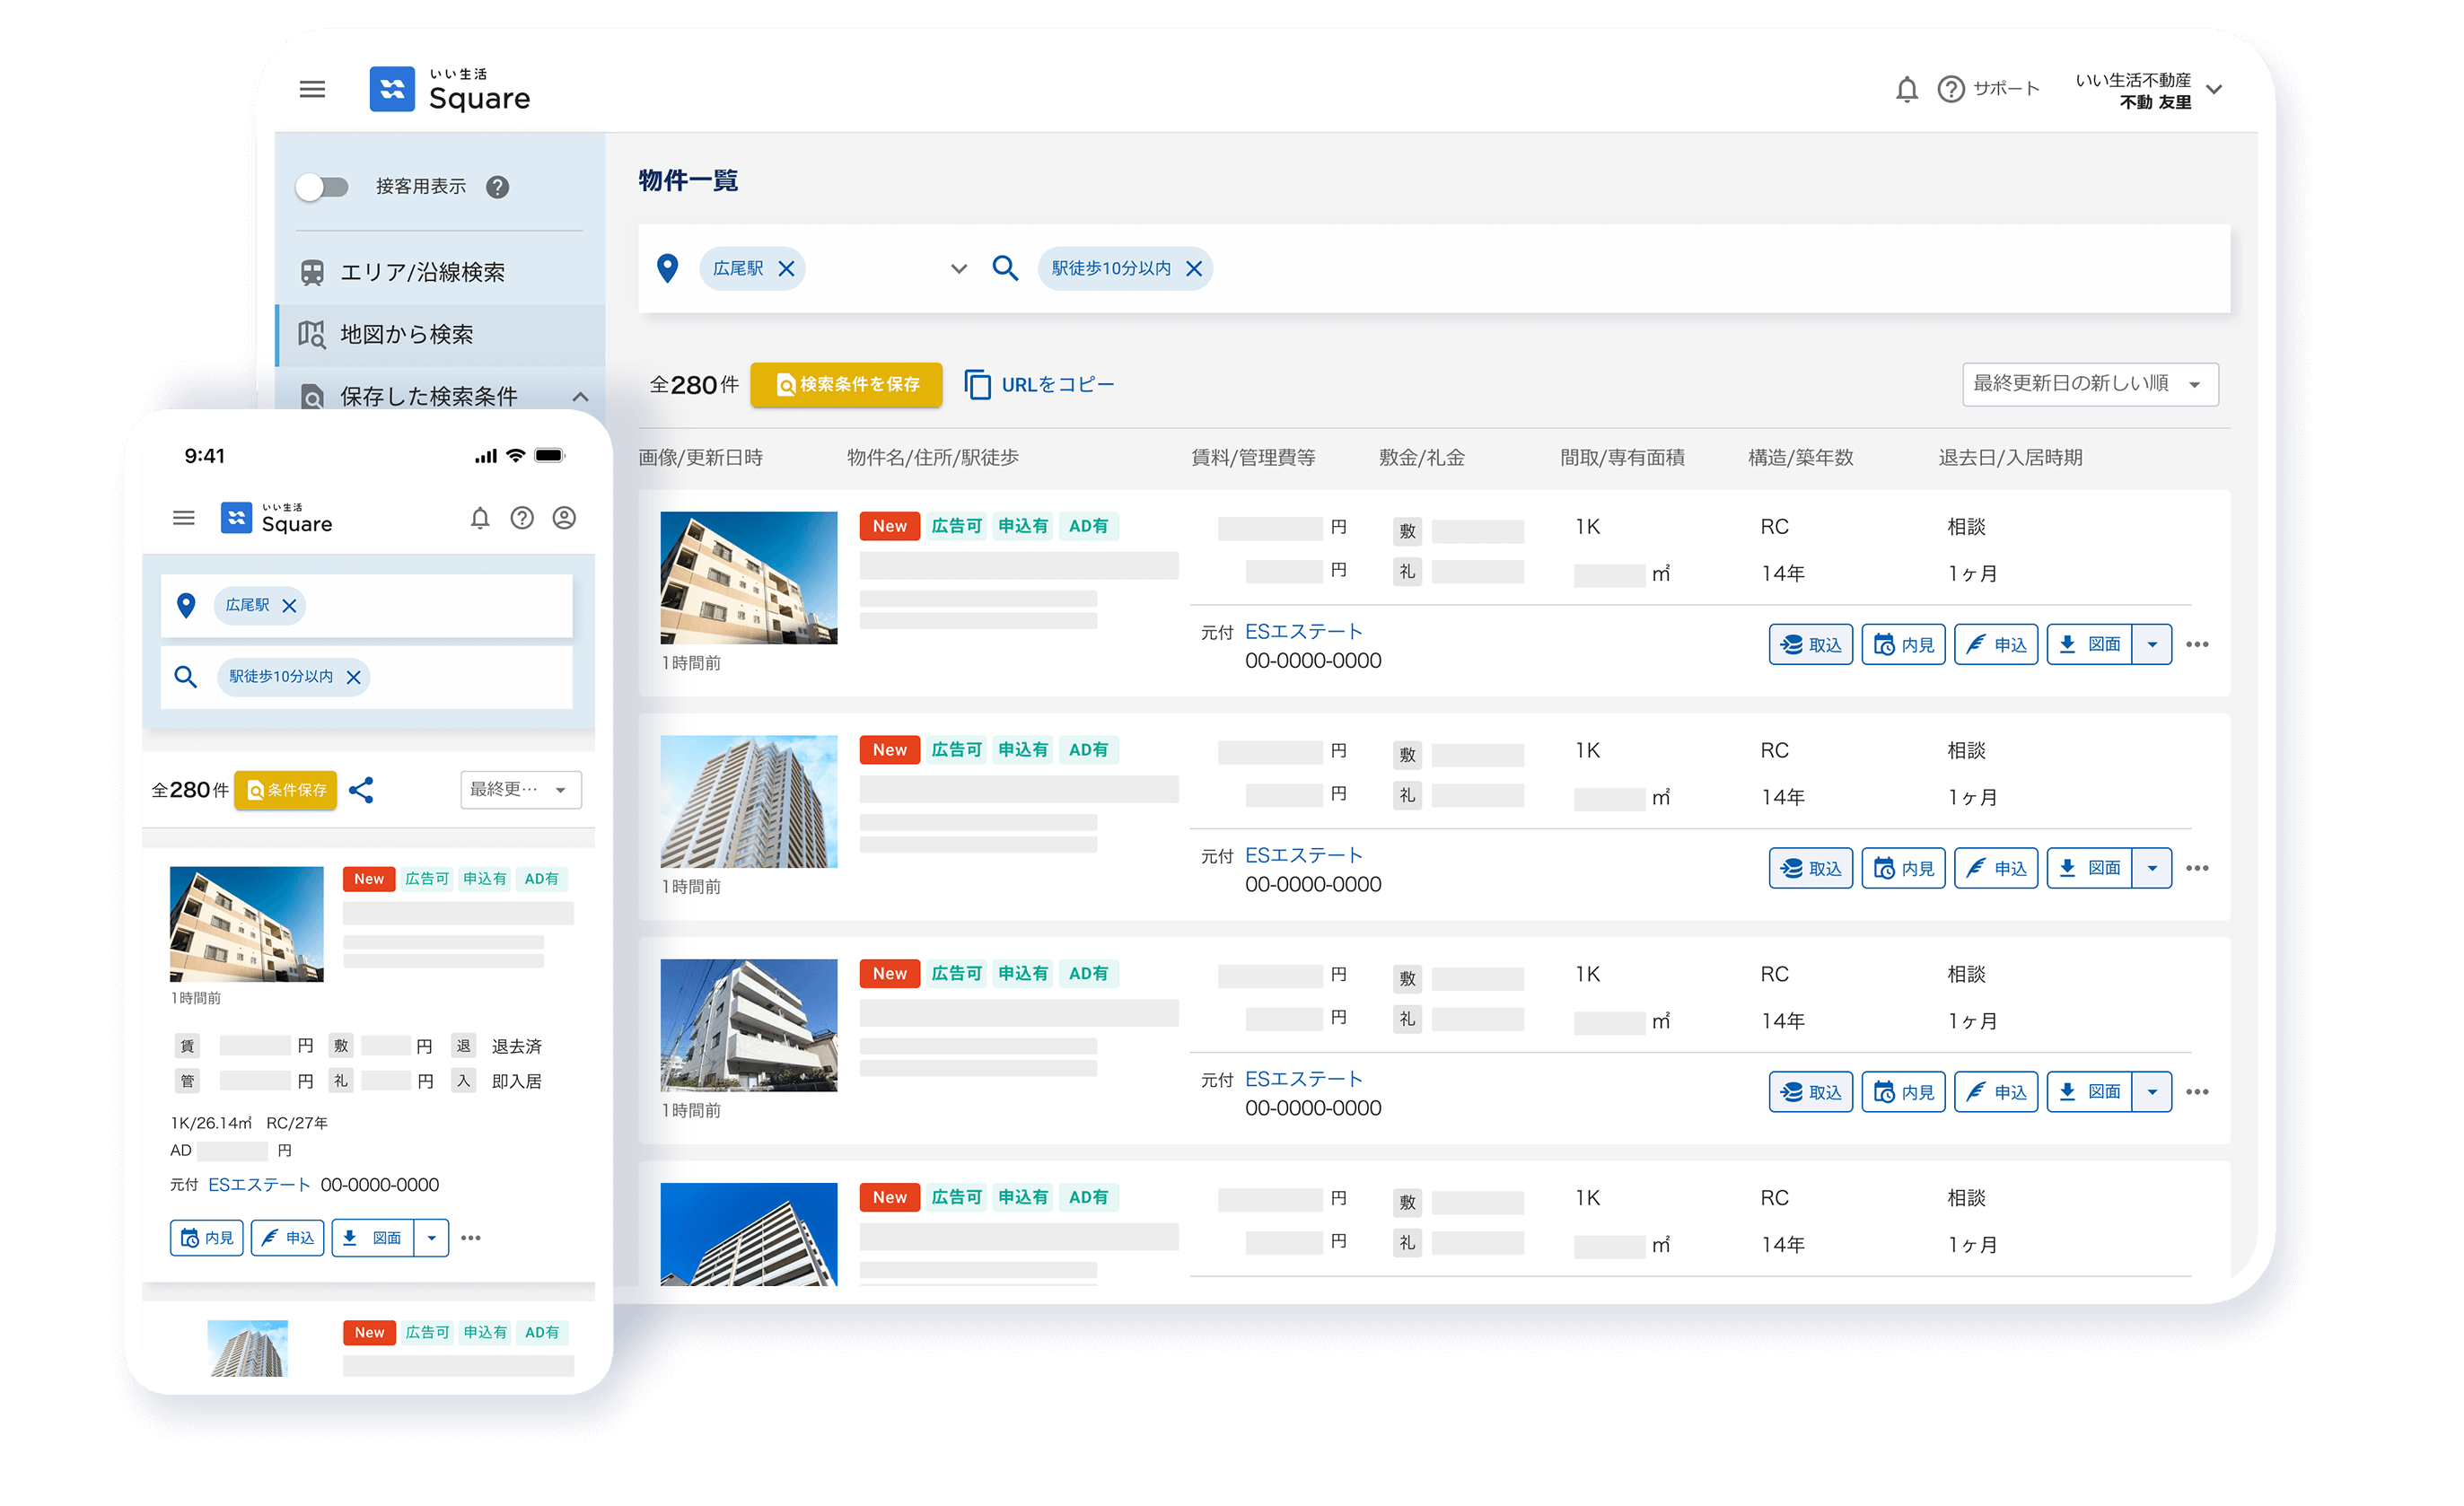The width and height of the screenshot is (2464, 1506).
Task: Click ESエステート link on second listing
Action: pyautogui.click(x=1303, y=856)
